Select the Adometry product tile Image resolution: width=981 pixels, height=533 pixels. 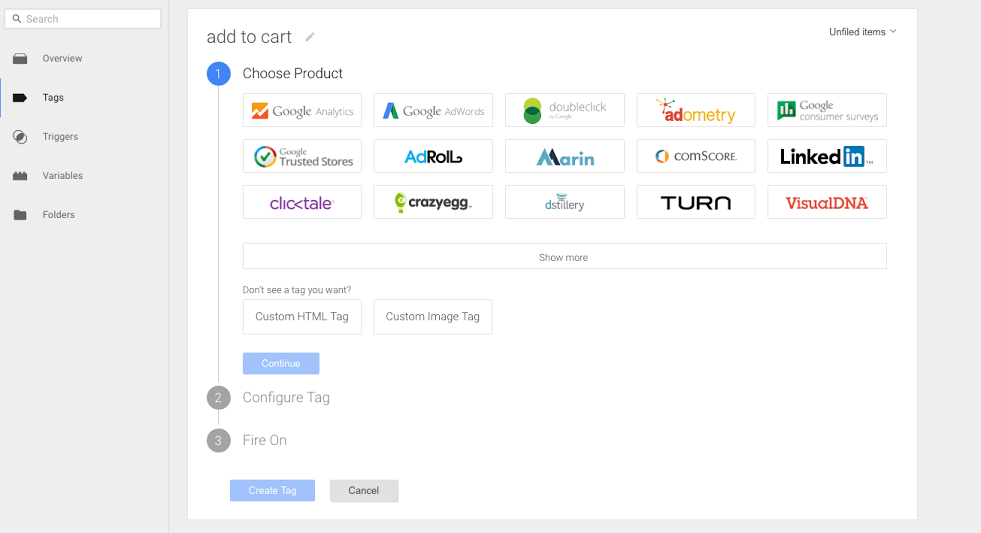(696, 110)
